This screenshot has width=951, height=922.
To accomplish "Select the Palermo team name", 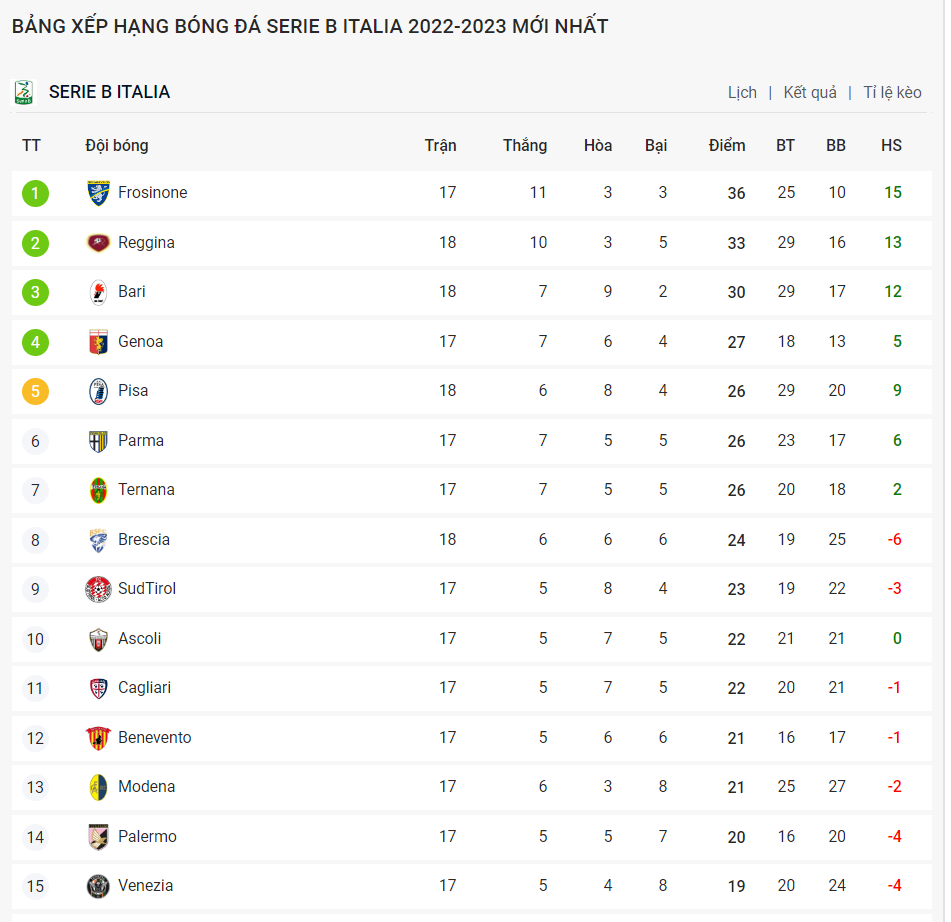I will point(147,836).
